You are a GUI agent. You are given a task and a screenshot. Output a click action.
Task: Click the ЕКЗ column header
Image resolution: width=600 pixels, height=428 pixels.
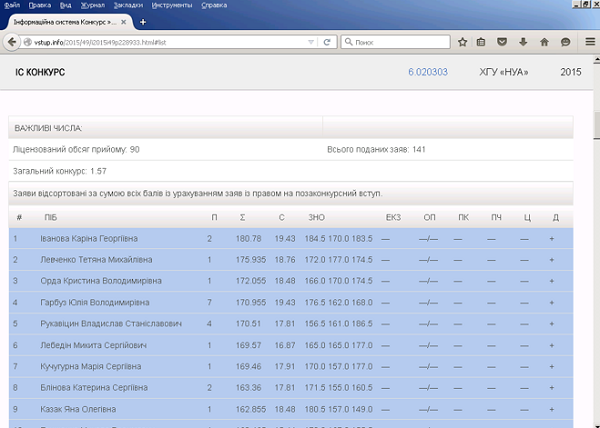[393, 217]
